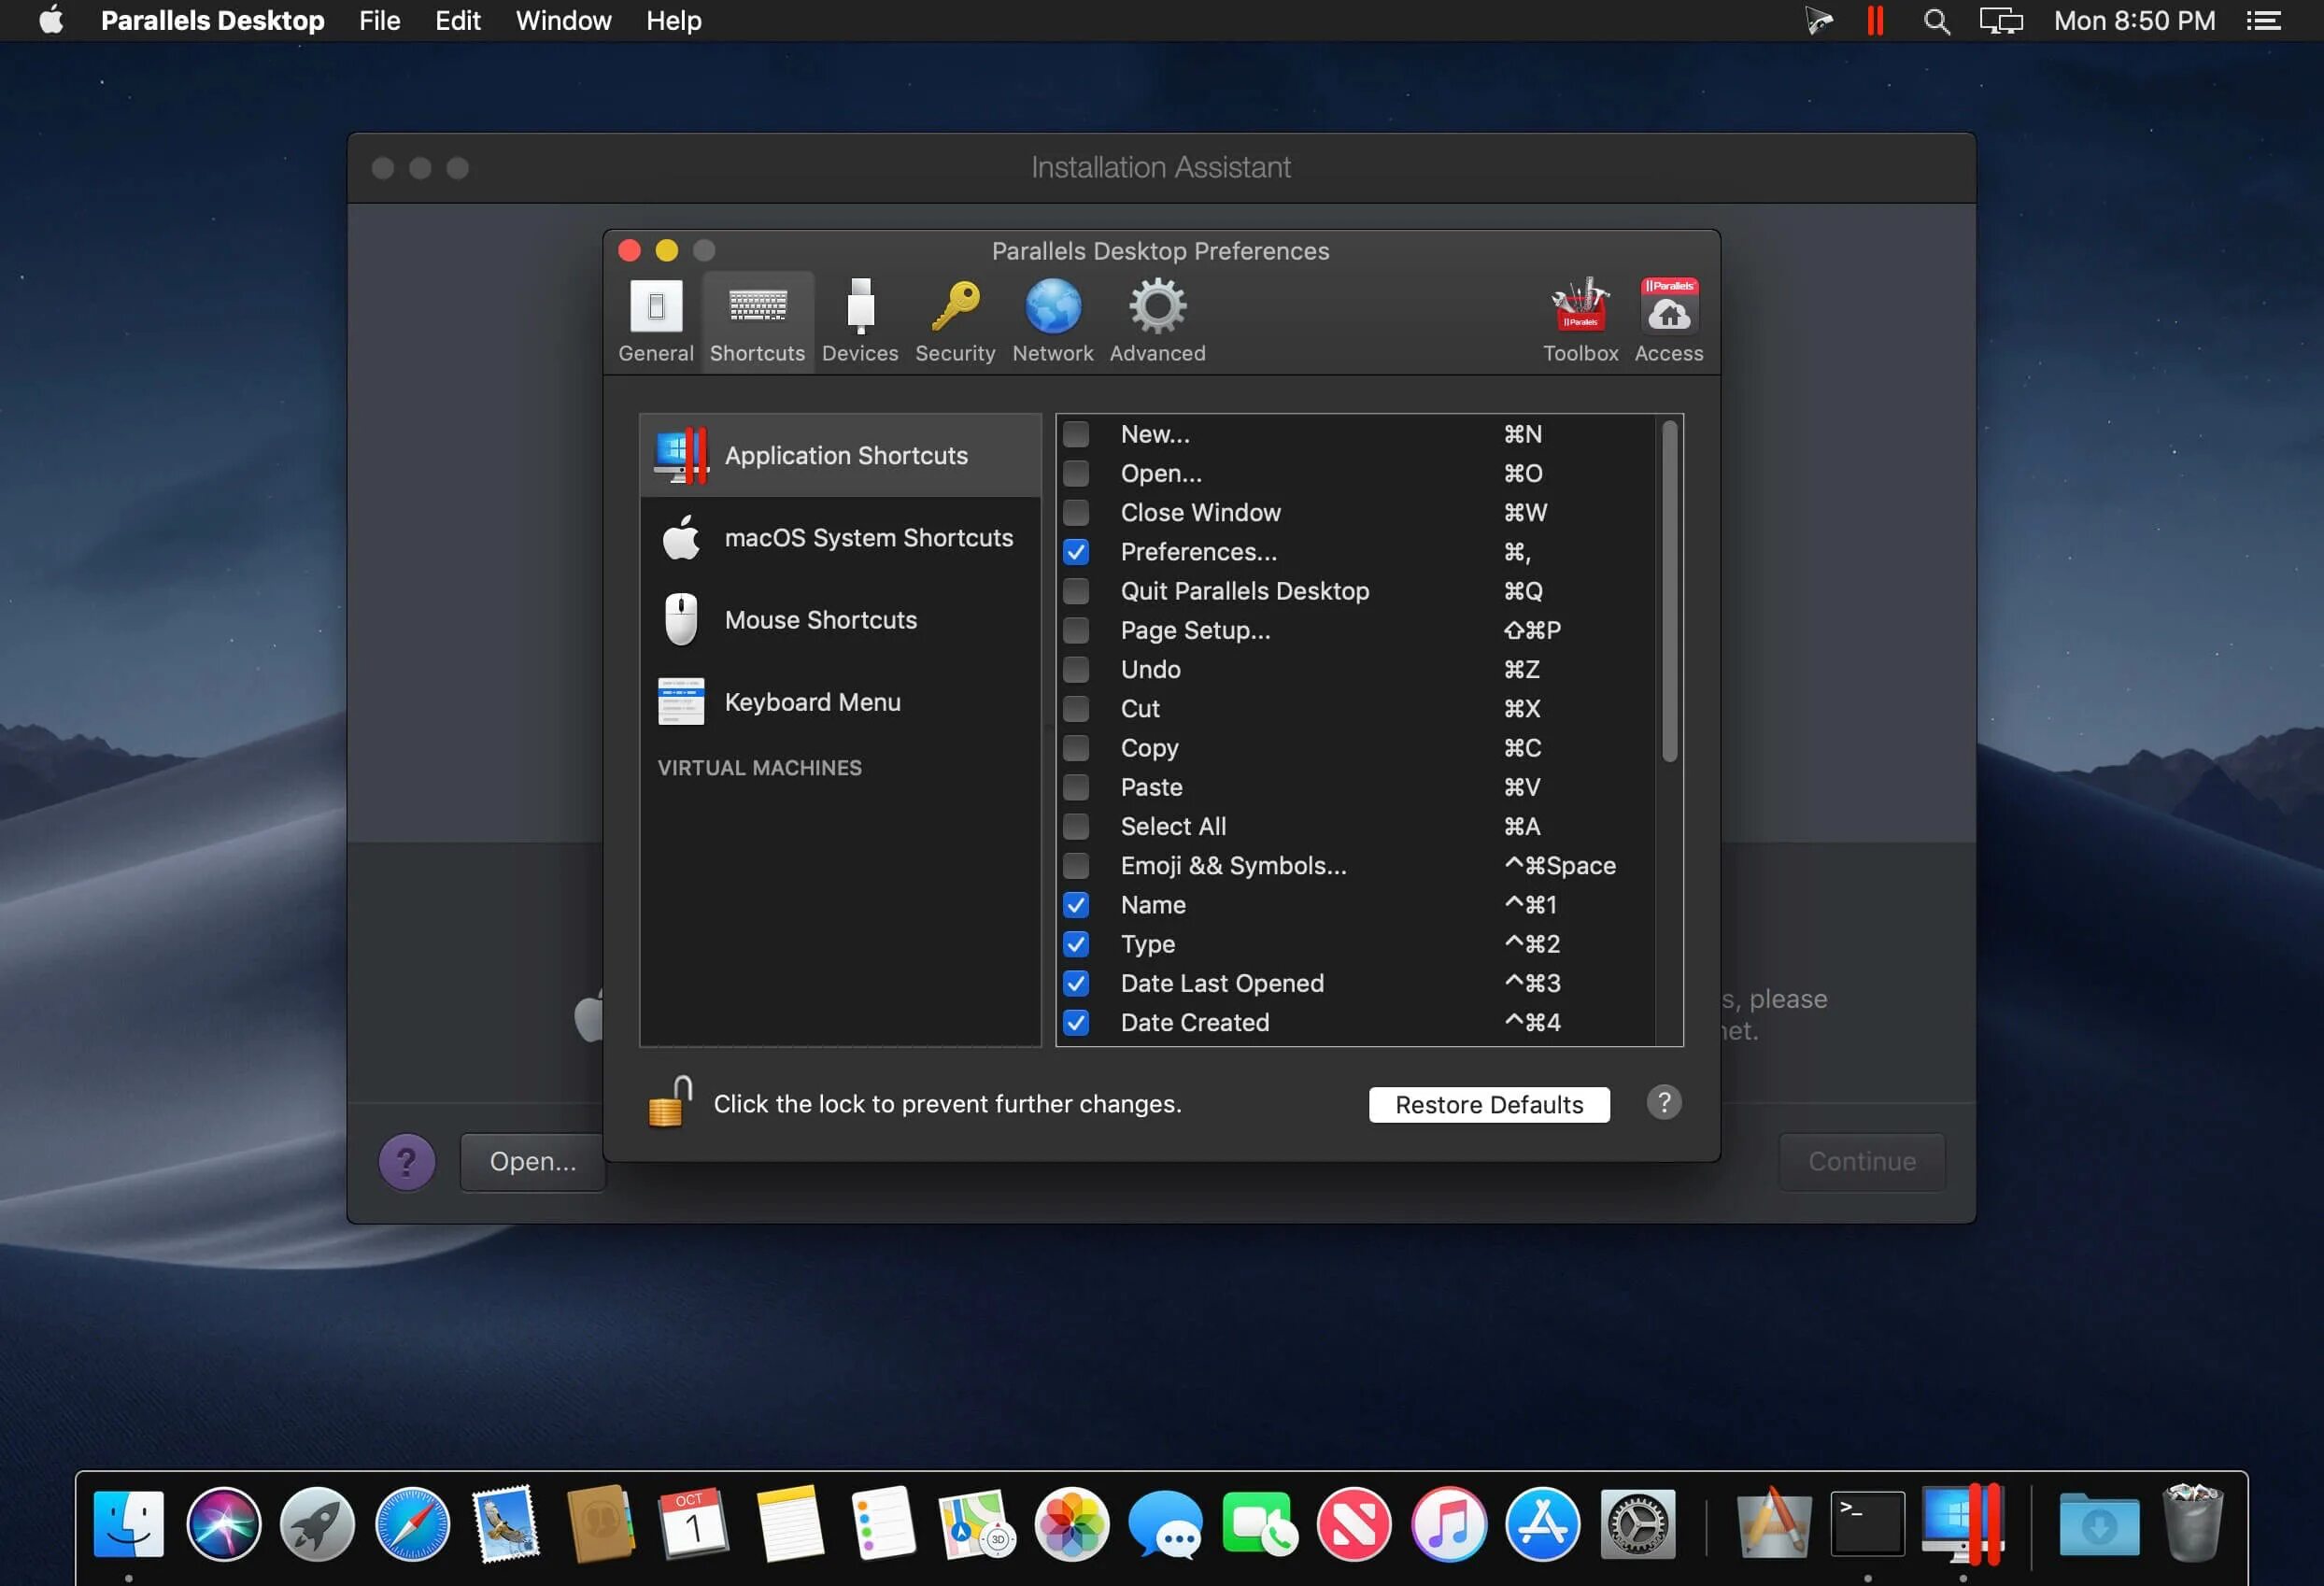Enable the Page Setup... checkbox

click(1076, 630)
